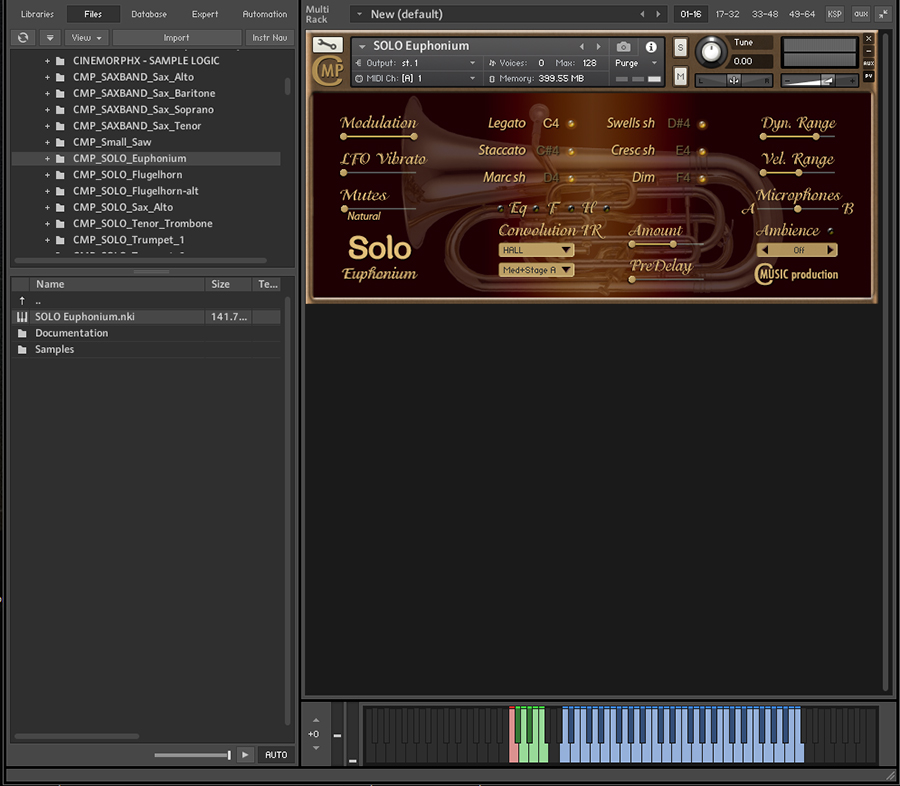
Task: Switch to the Libraries tab
Action: (37, 14)
